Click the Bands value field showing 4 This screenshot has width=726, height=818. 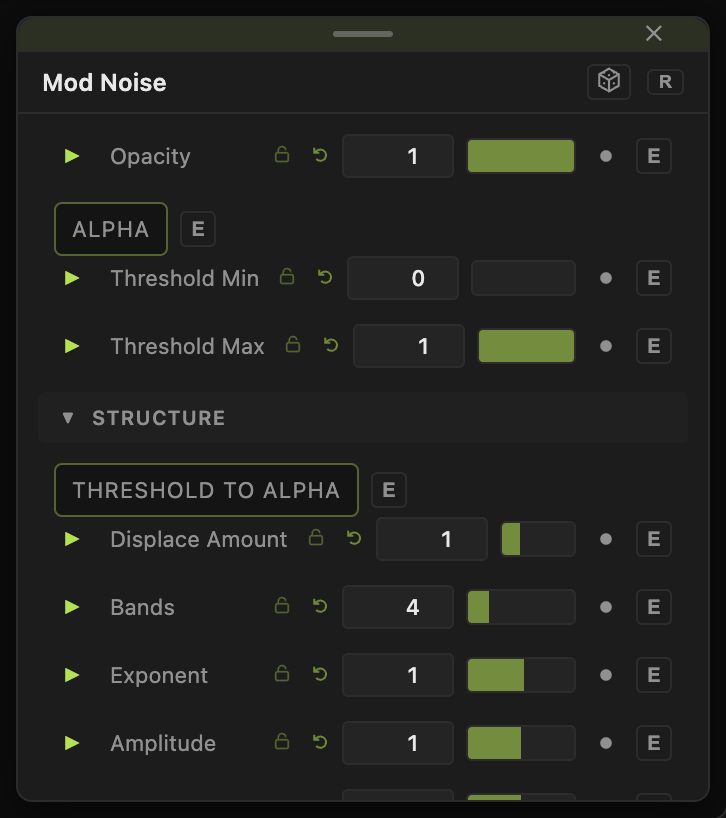click(x=398, y=607)
